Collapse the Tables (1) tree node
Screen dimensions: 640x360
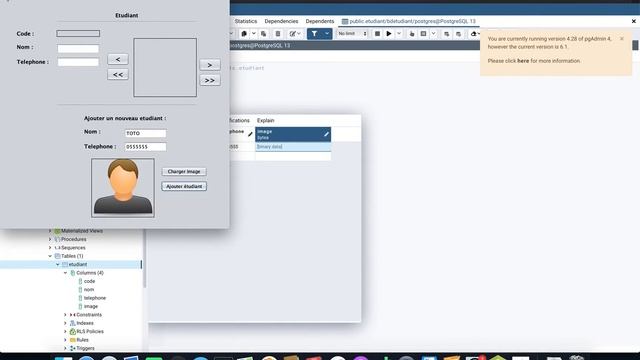(50, 256)
